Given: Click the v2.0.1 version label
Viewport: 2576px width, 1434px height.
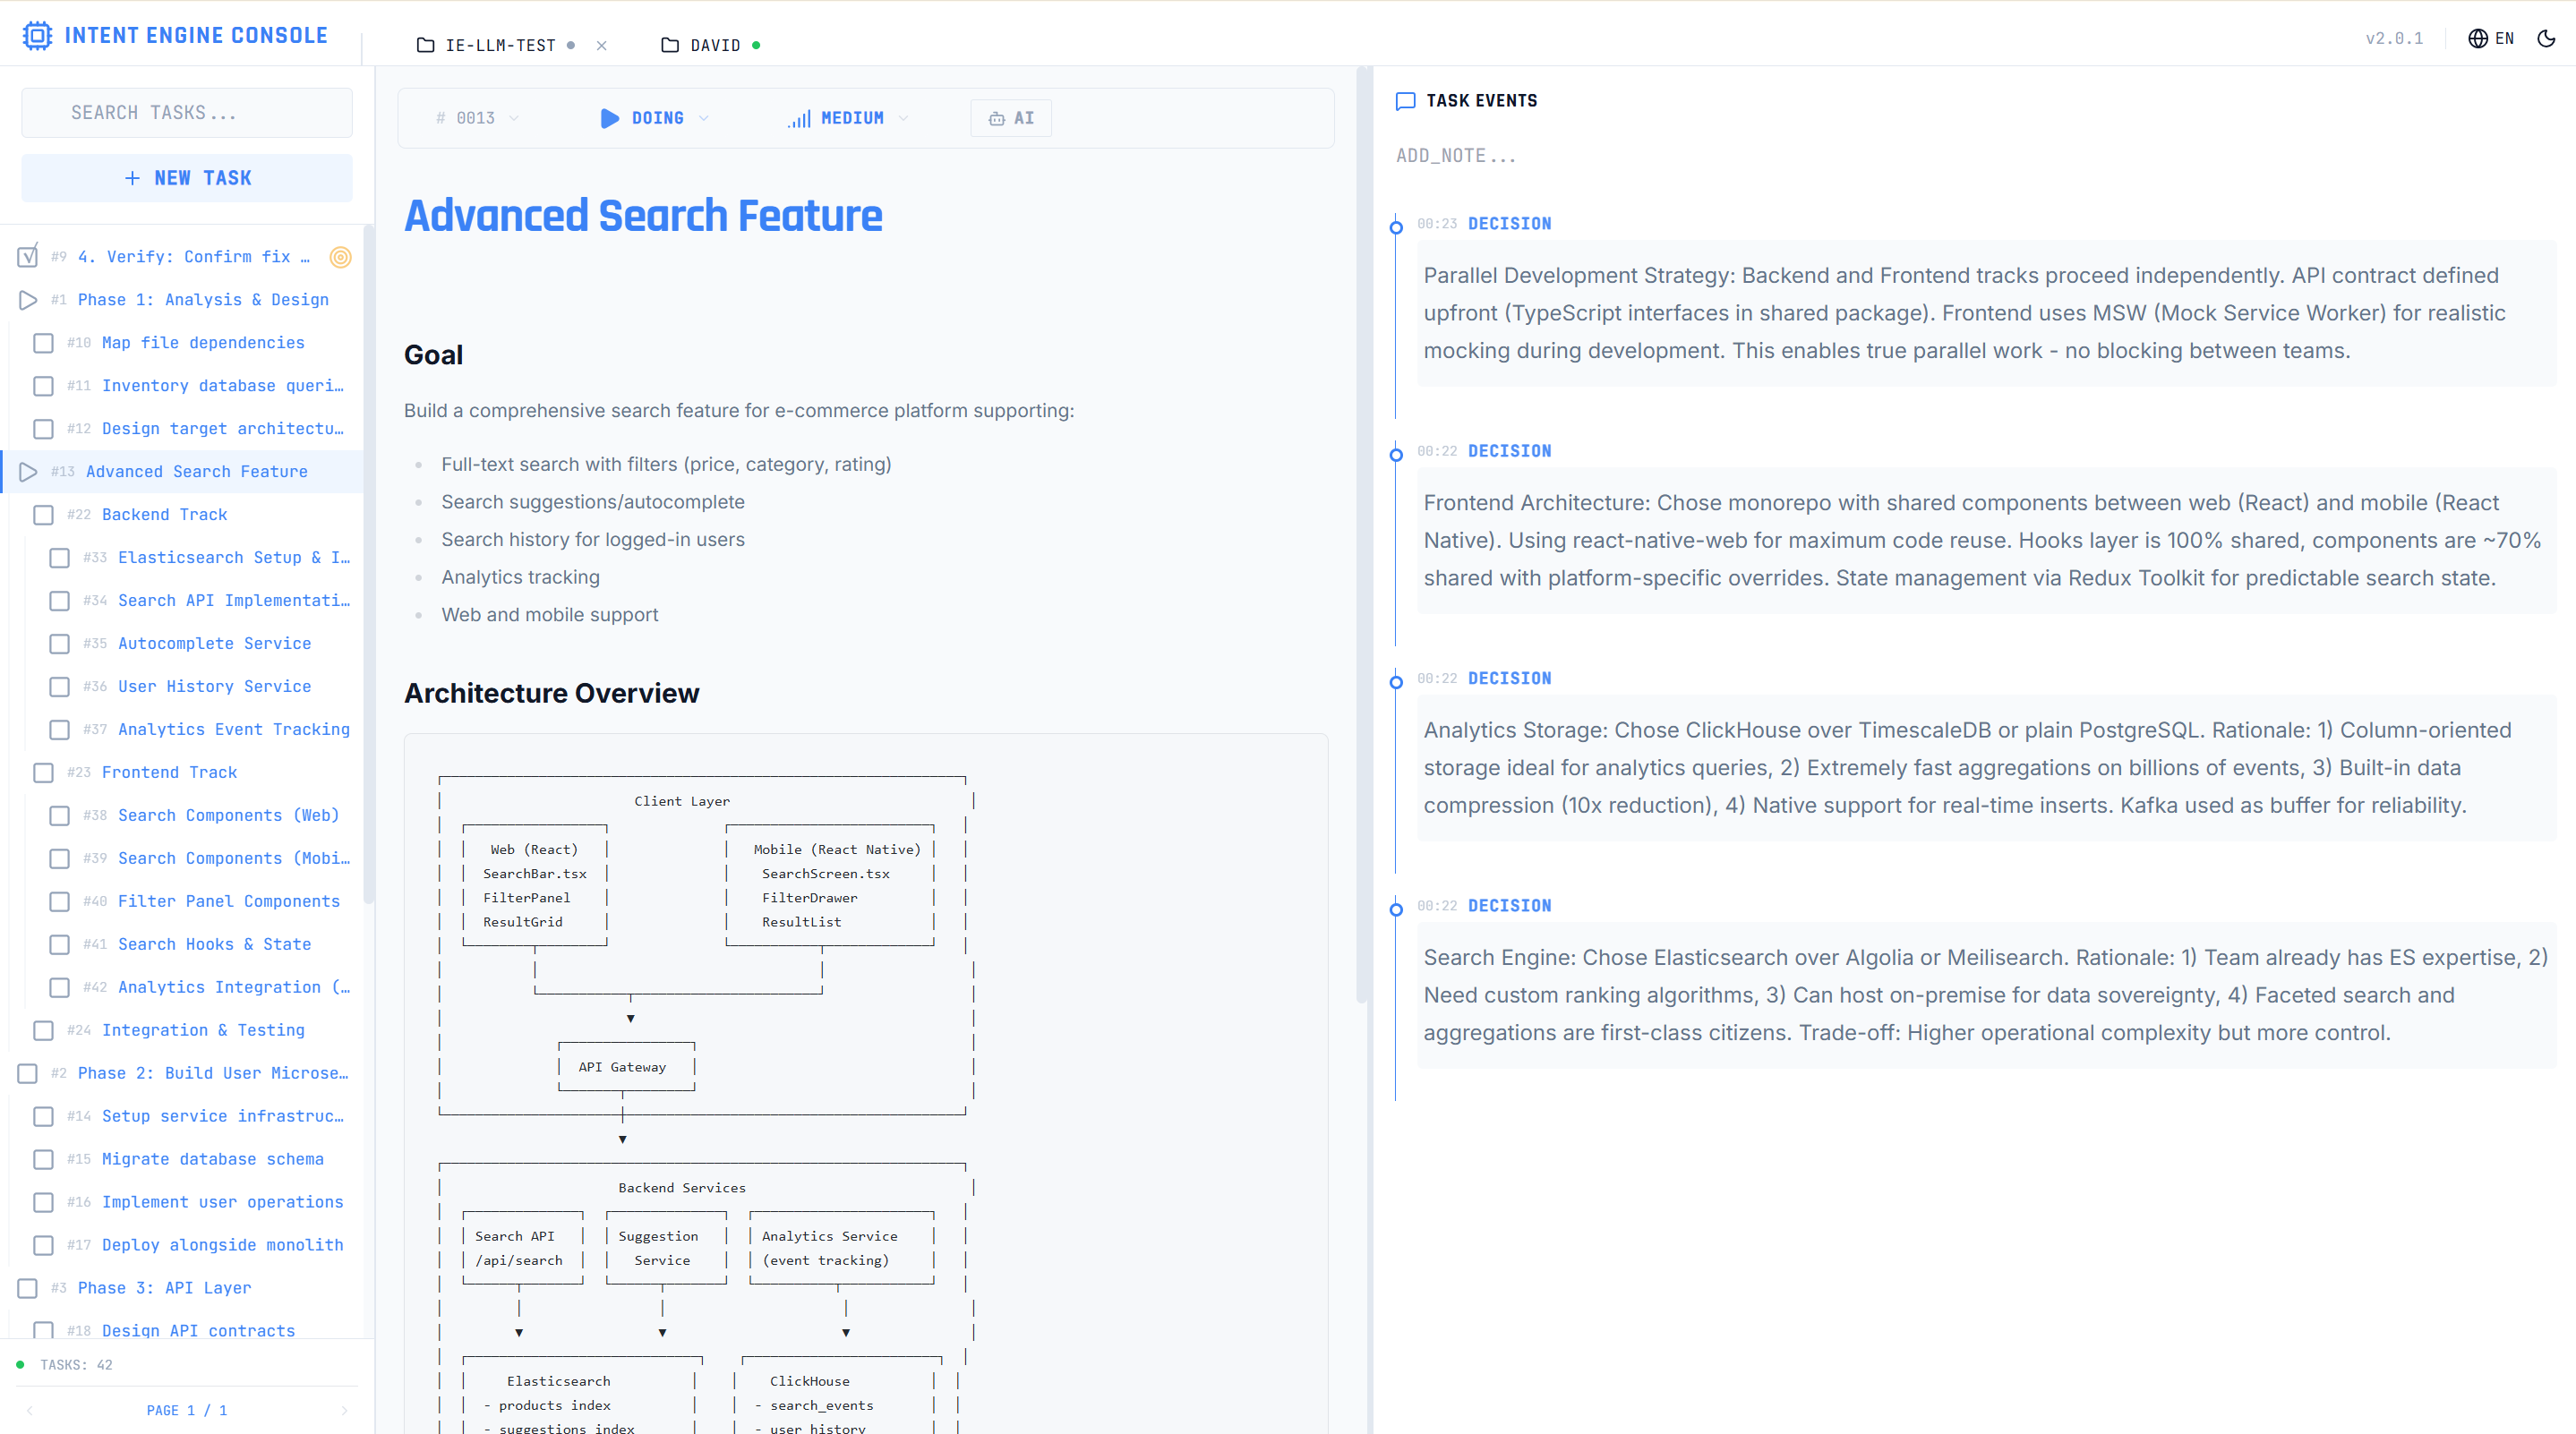Looking at the screenshot, I should 2393,39.
